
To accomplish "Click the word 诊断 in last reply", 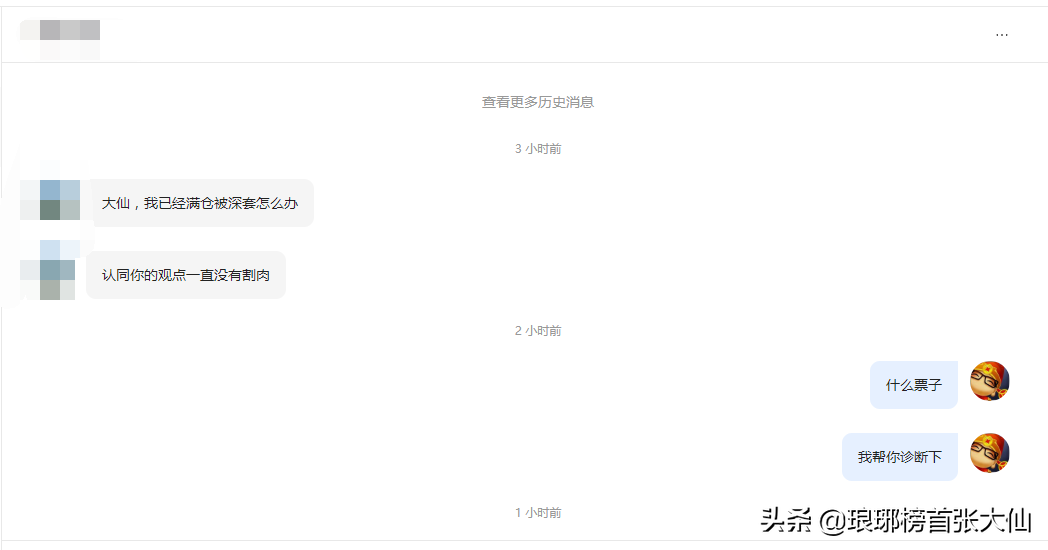I will [914, 456].
